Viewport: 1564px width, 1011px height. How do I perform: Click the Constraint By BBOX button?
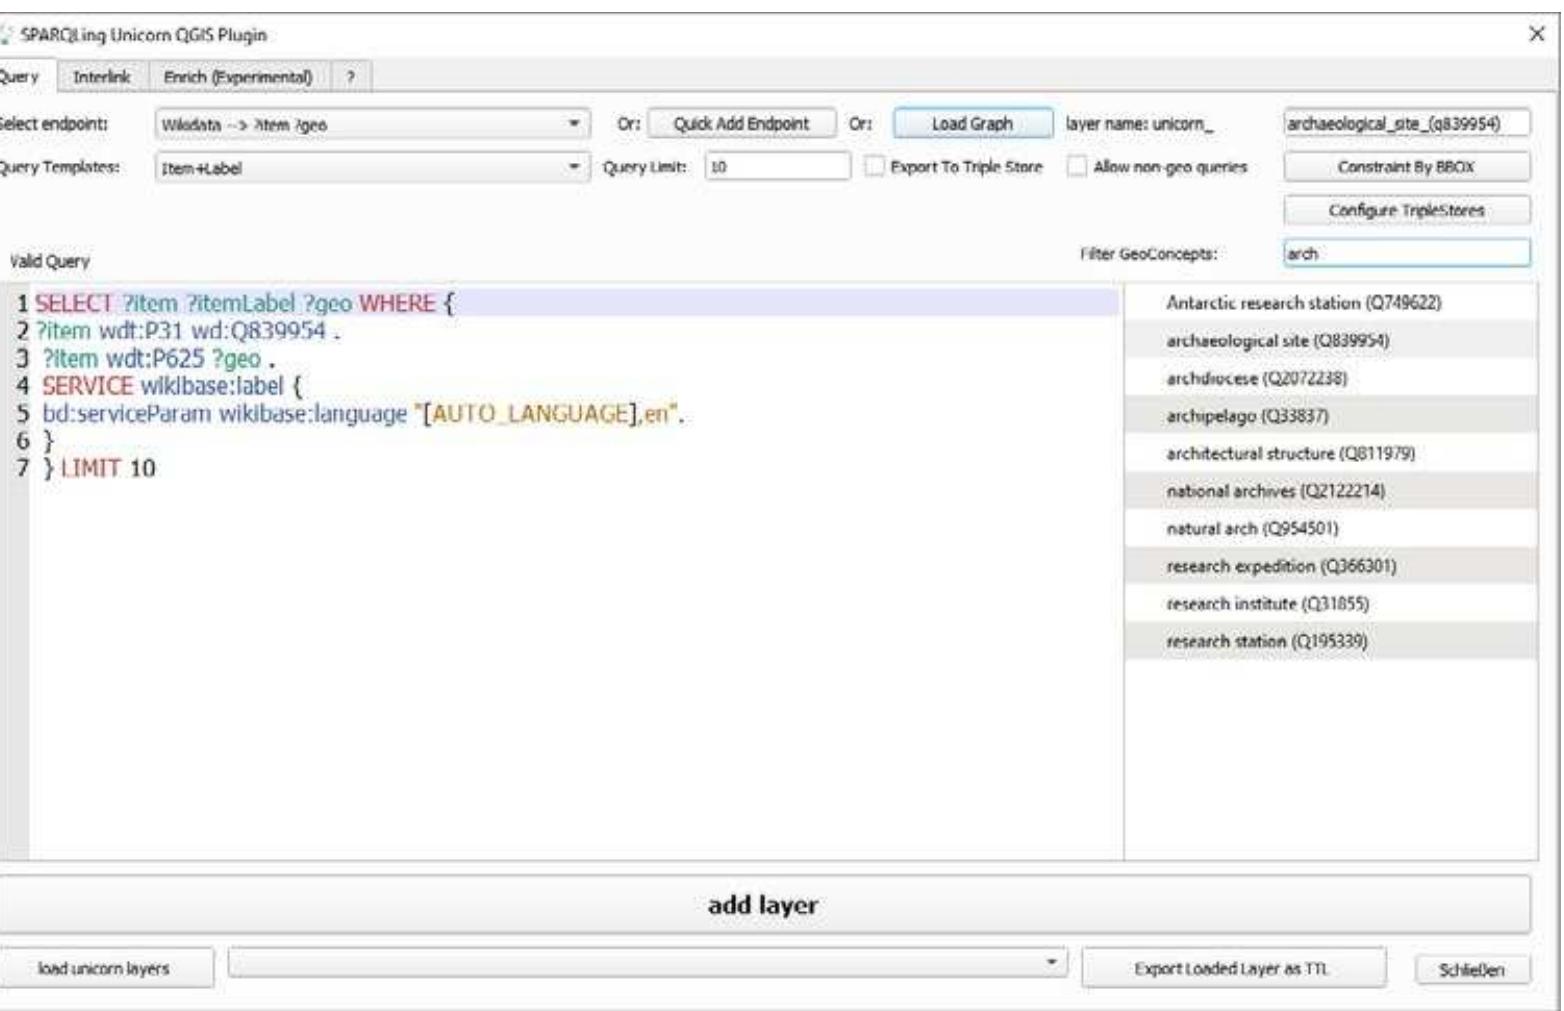click(1405, 167)
